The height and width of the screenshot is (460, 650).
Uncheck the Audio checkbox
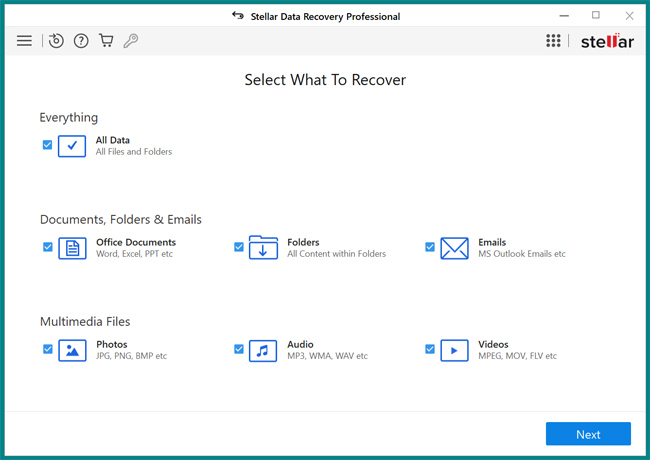(x=239, y=349)
